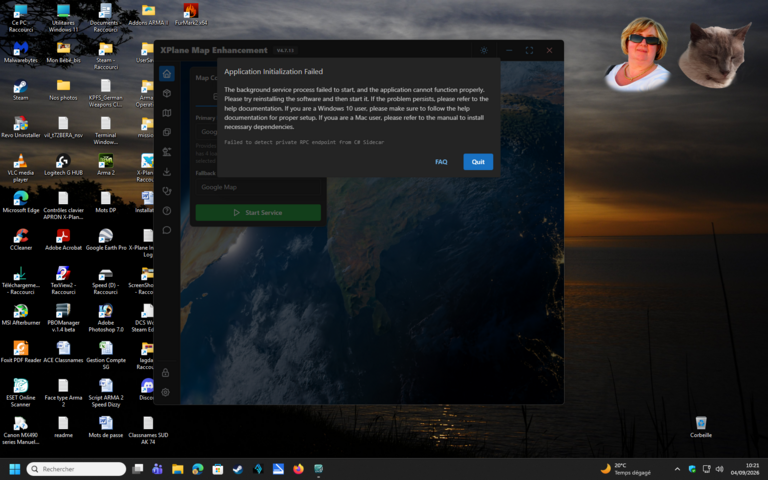The width and height of the screenshot is (768, 480).
Task: Select the FurMark2 x64 desktop icon
Action: coord(191,15)
